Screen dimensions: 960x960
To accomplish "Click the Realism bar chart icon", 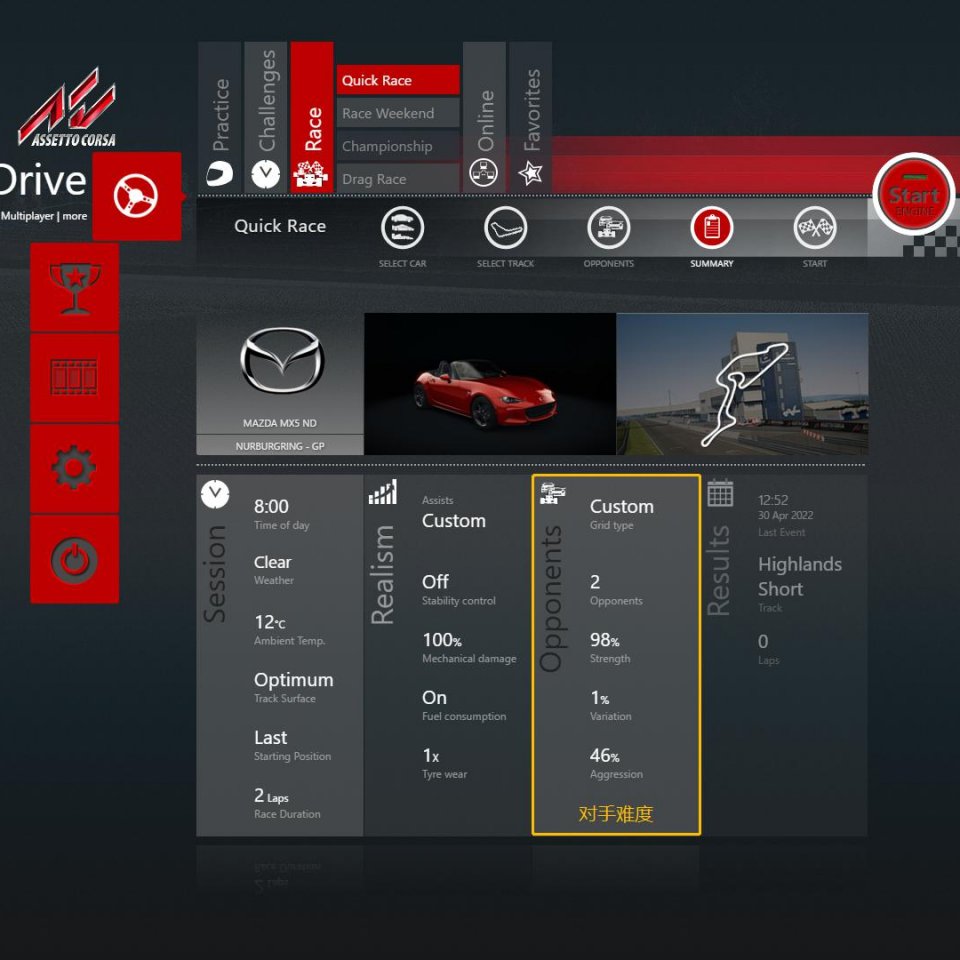I will pyautogui.click(x=383, y=492).
